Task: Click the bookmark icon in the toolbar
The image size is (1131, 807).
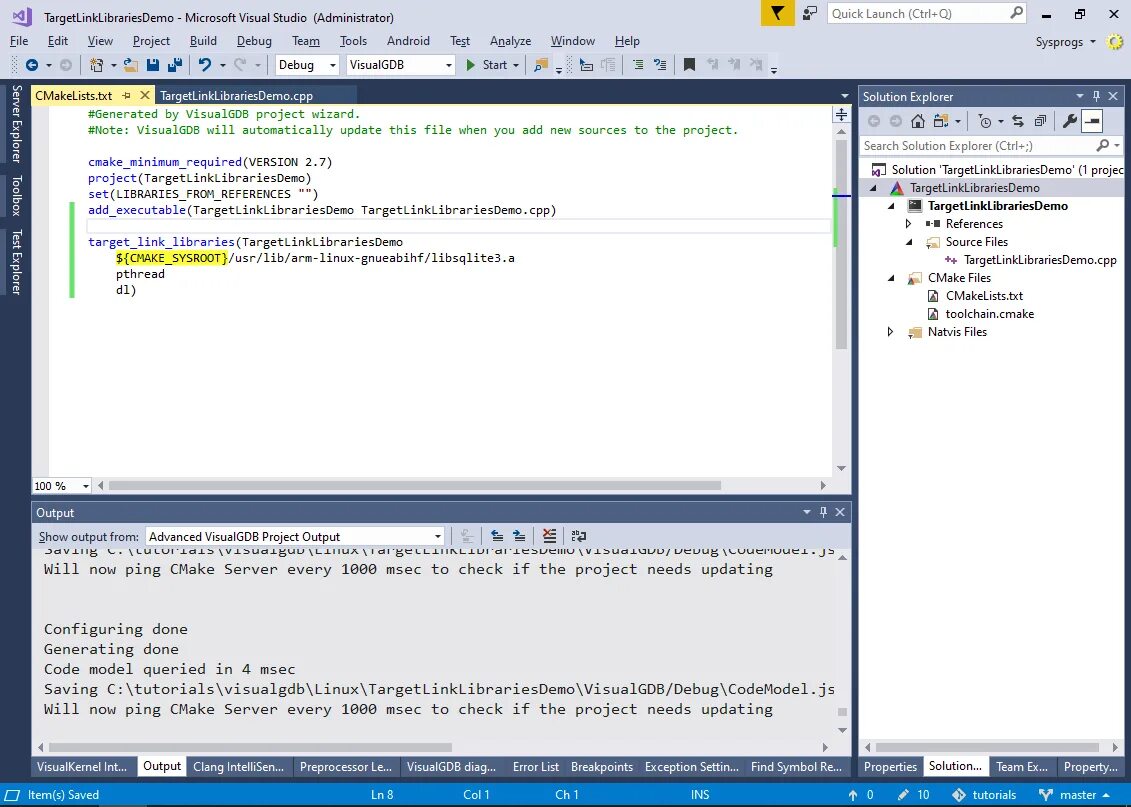Action: coord(689,65)
